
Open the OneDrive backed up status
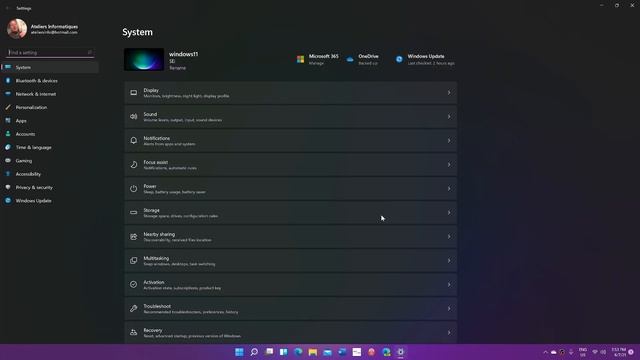point(362,60)
